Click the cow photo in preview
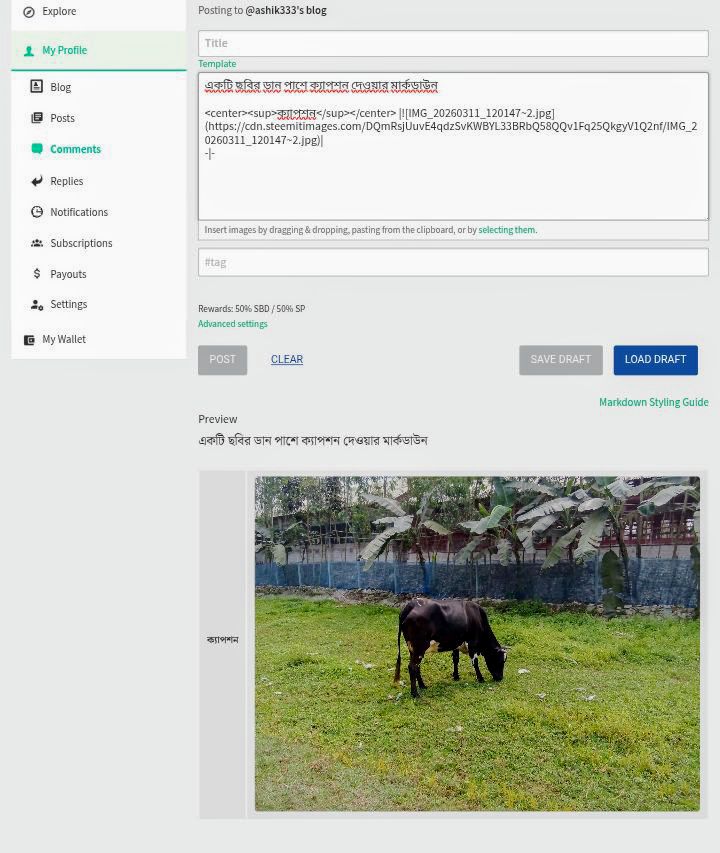The image size is (720, 853). 477,644
